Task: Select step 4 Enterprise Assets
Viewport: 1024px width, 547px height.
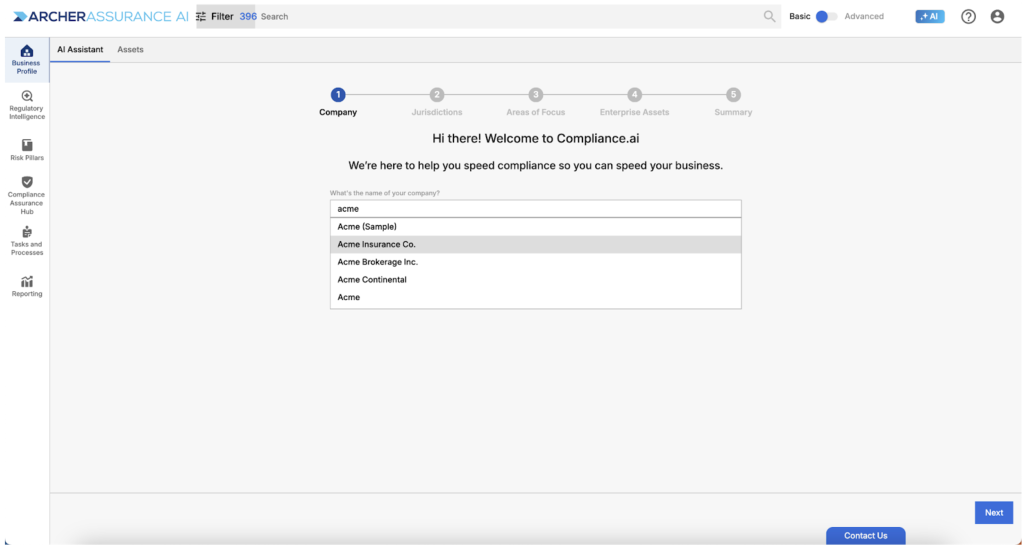Action: click(x=634, y=102)
